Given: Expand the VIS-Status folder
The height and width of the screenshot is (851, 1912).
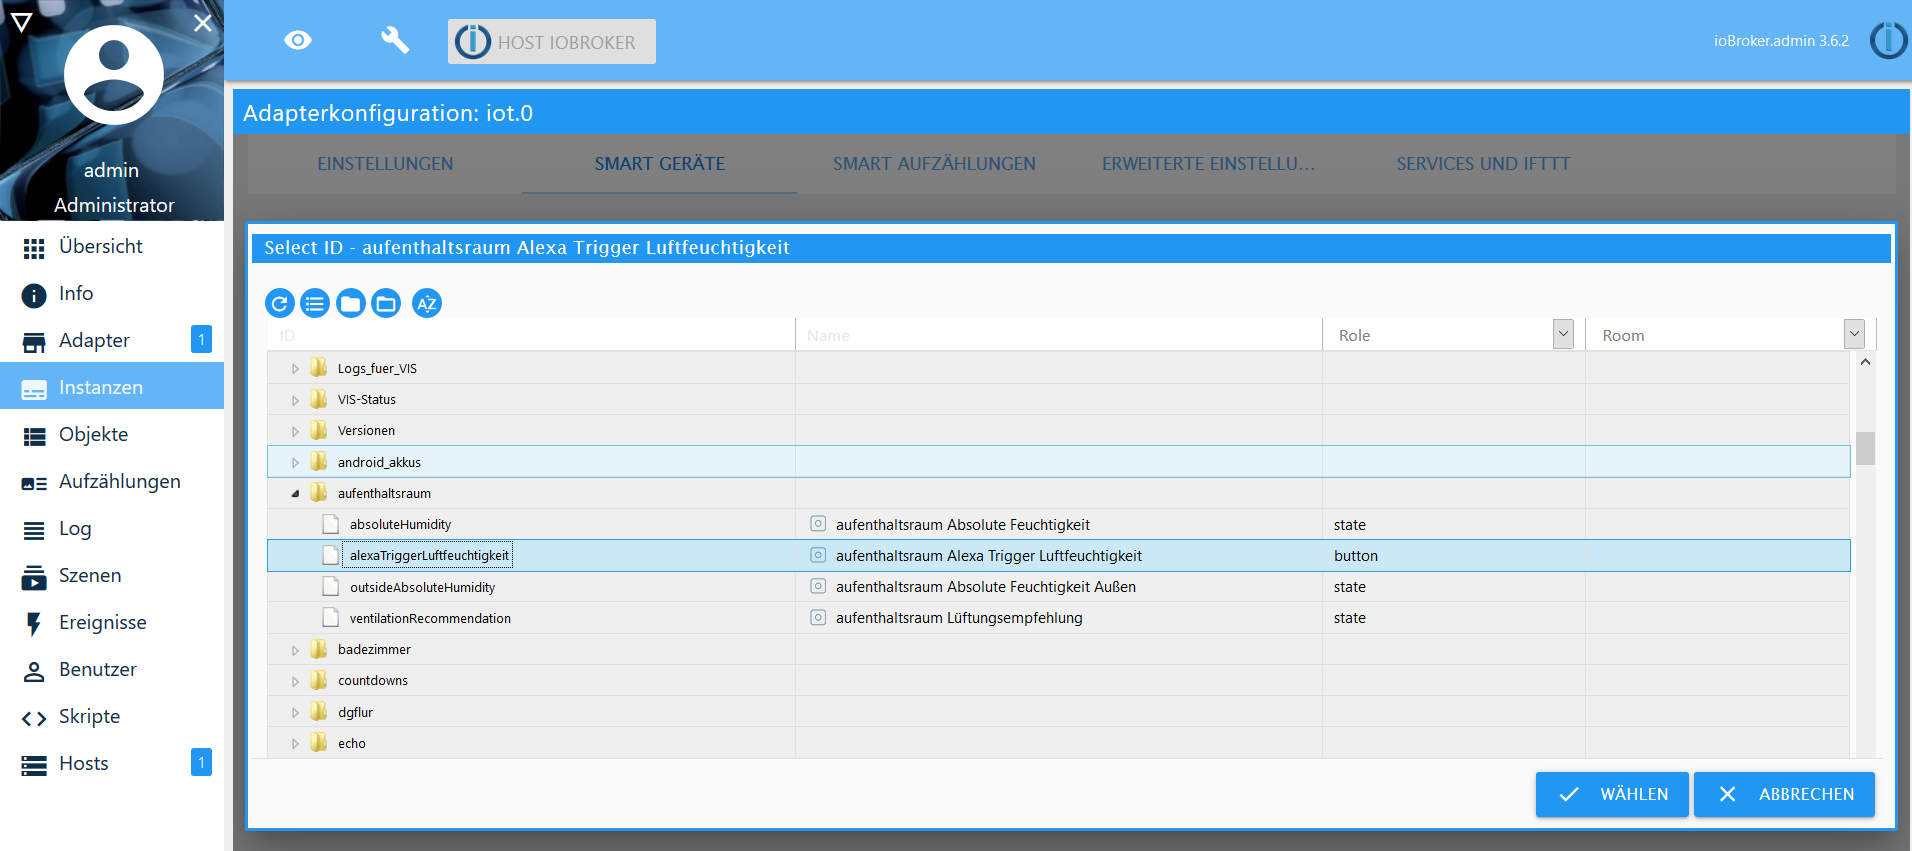Looking at the screenshot, I should tap(295, 400).
